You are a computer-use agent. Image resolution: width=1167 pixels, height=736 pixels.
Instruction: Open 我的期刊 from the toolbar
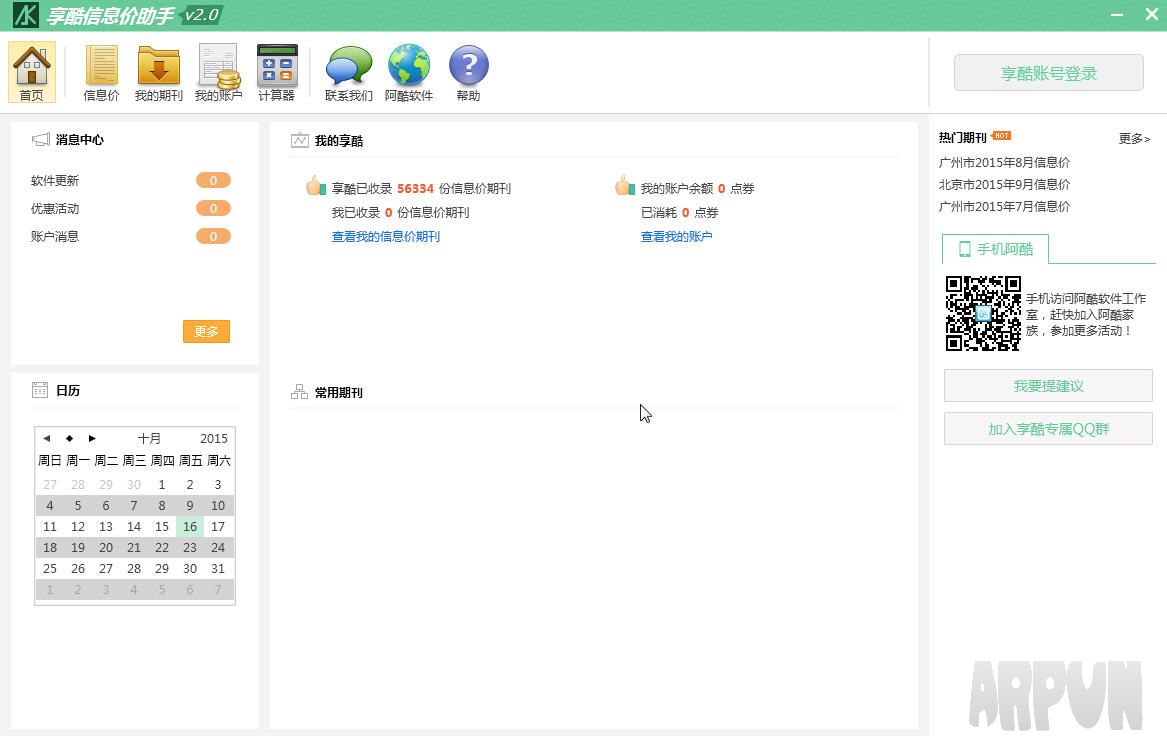(158, 72)
